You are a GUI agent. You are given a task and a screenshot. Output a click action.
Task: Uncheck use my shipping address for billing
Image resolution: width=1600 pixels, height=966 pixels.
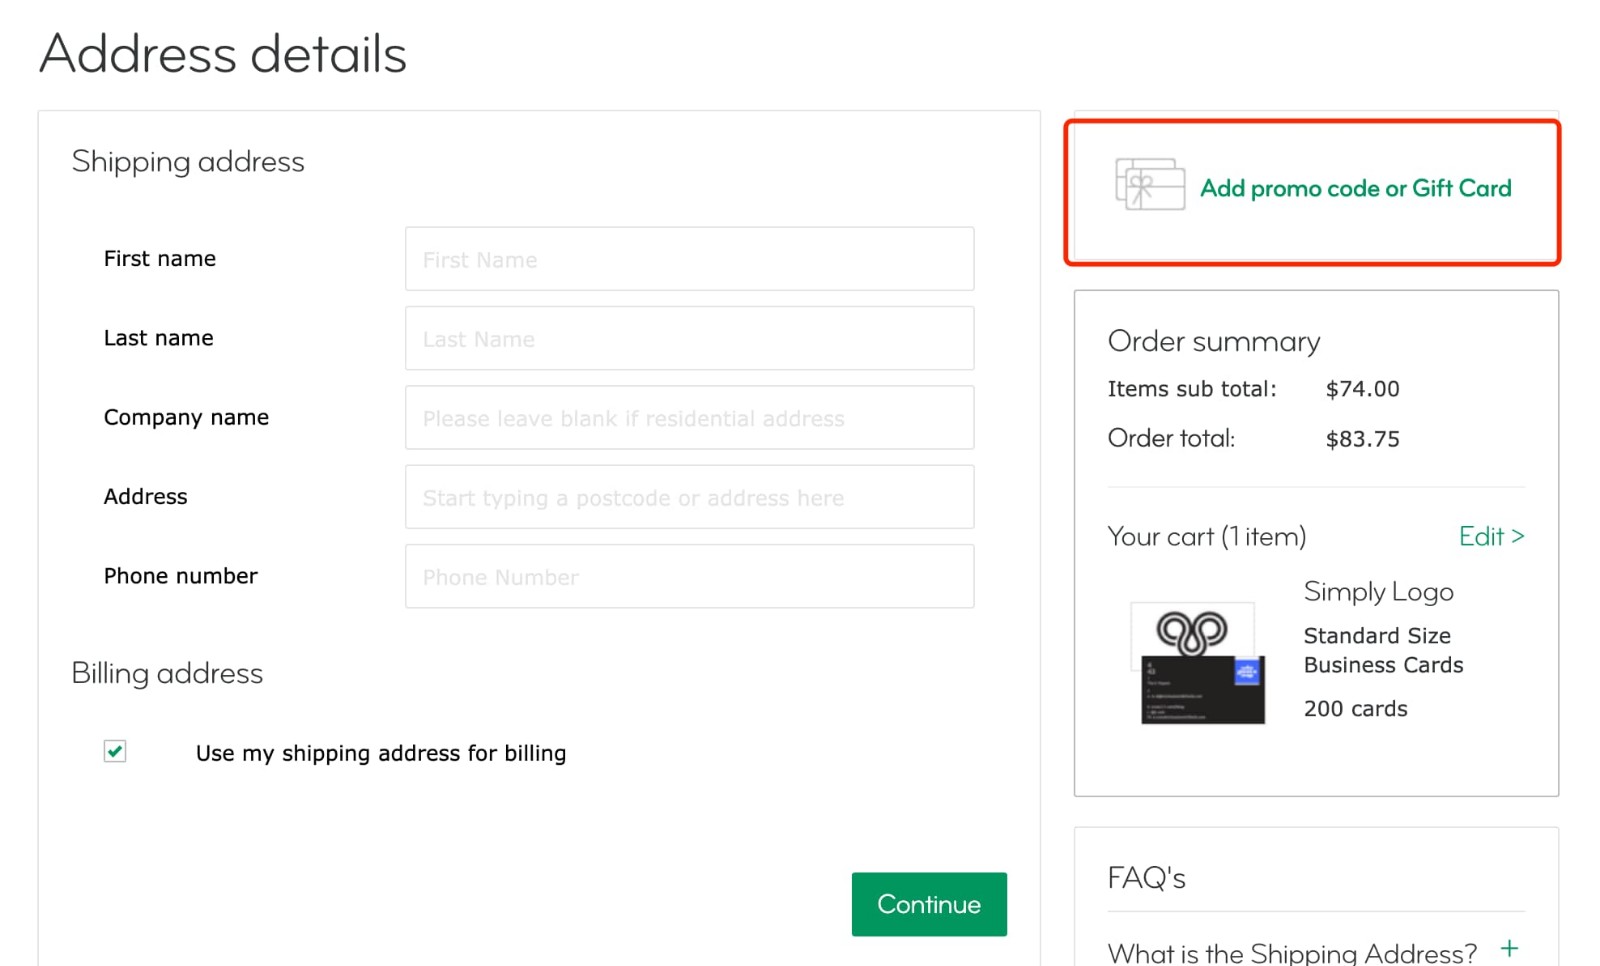114,752
